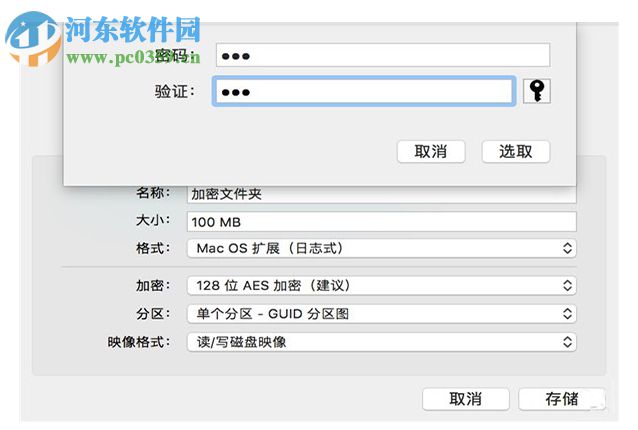
Task: Save the disk image with 存储
Action: tap(562, 399)
